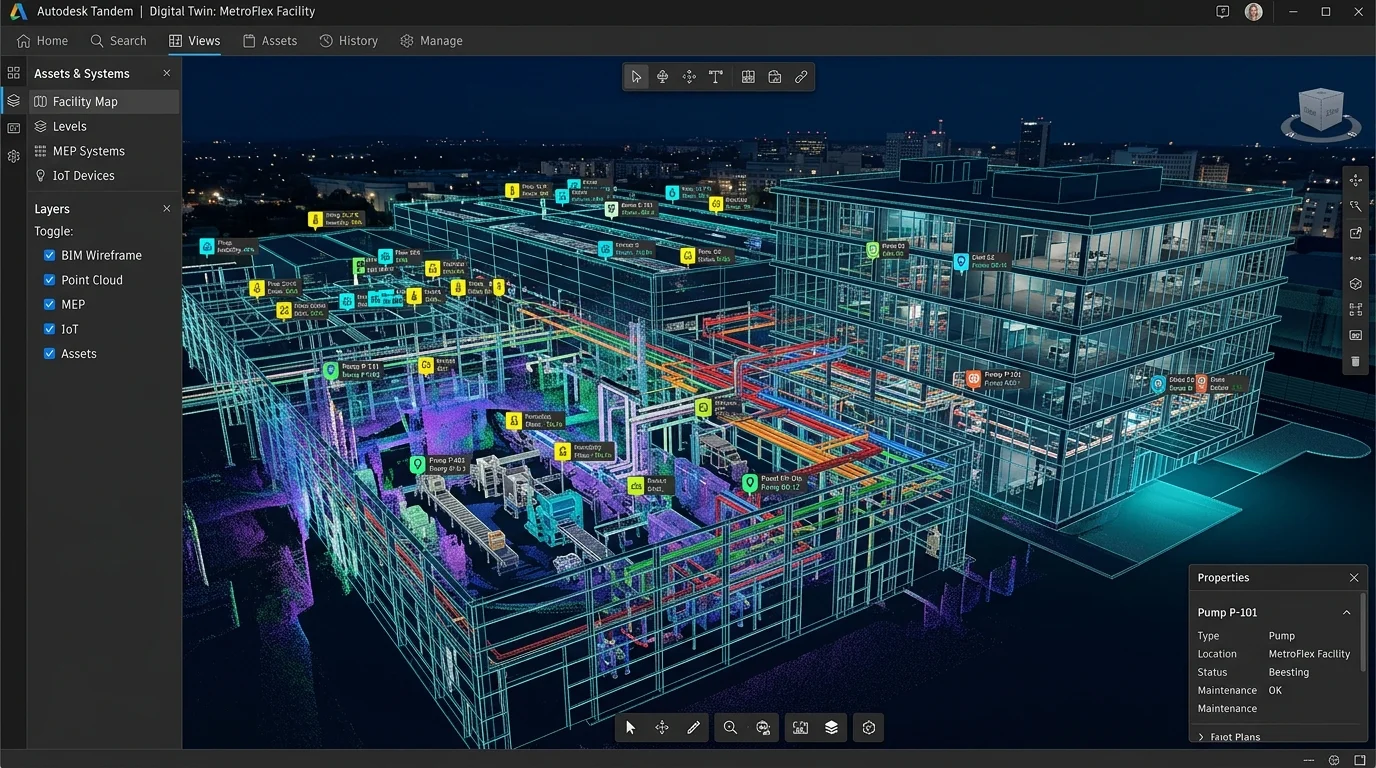Open the grid table tool in top toolbar
Image resolution: width=1376 pixels, height=768 pixels.
pyautogui.click(x=748, y=77)
